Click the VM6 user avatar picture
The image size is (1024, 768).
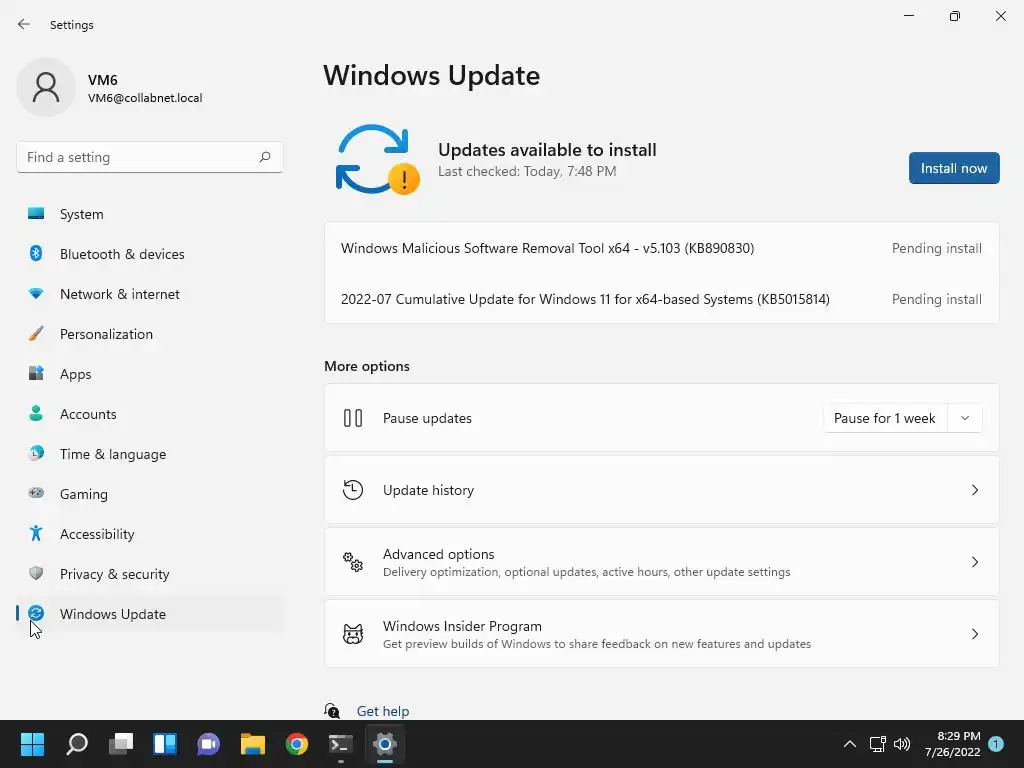click(46, 87)
